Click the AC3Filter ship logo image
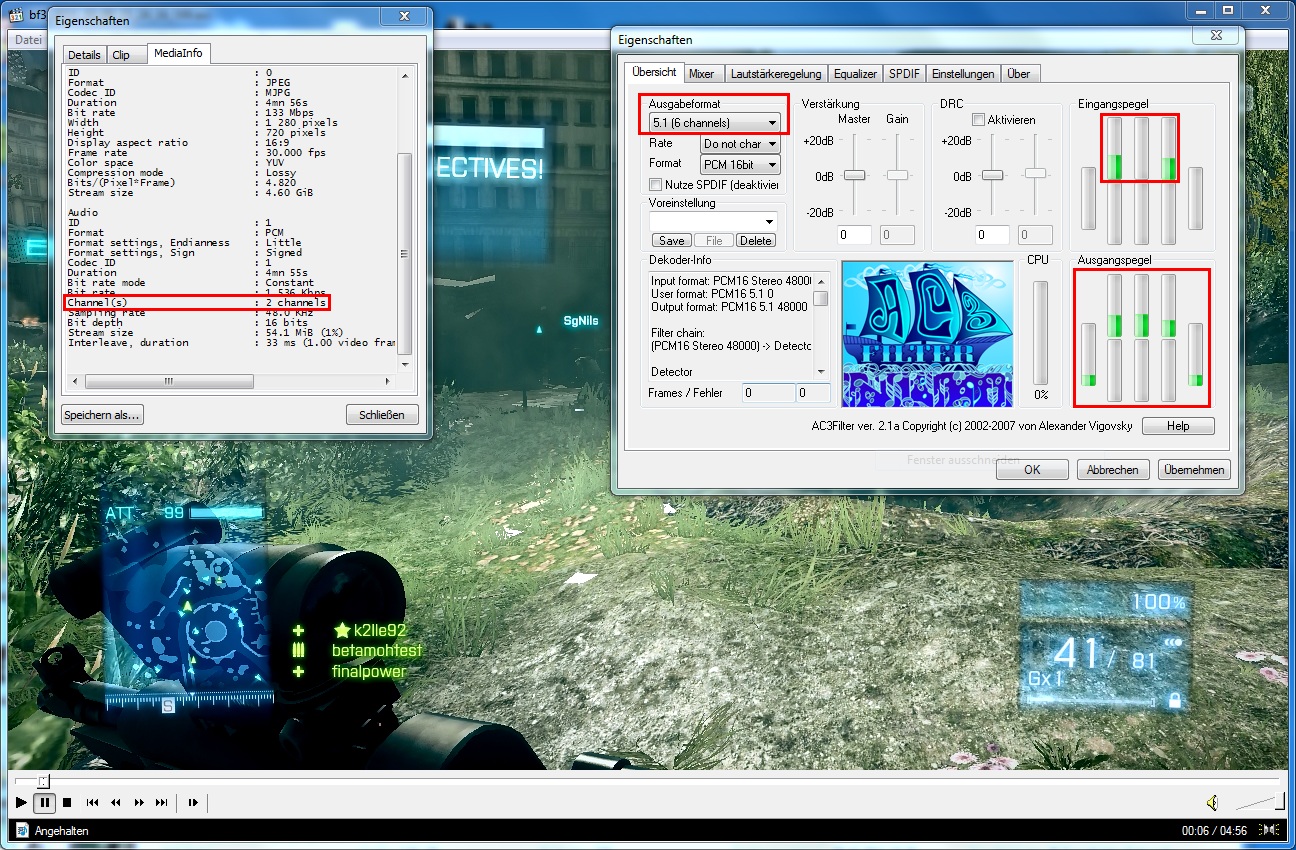The width and height of the screenshot is (1296, 850). coord(927,334)
